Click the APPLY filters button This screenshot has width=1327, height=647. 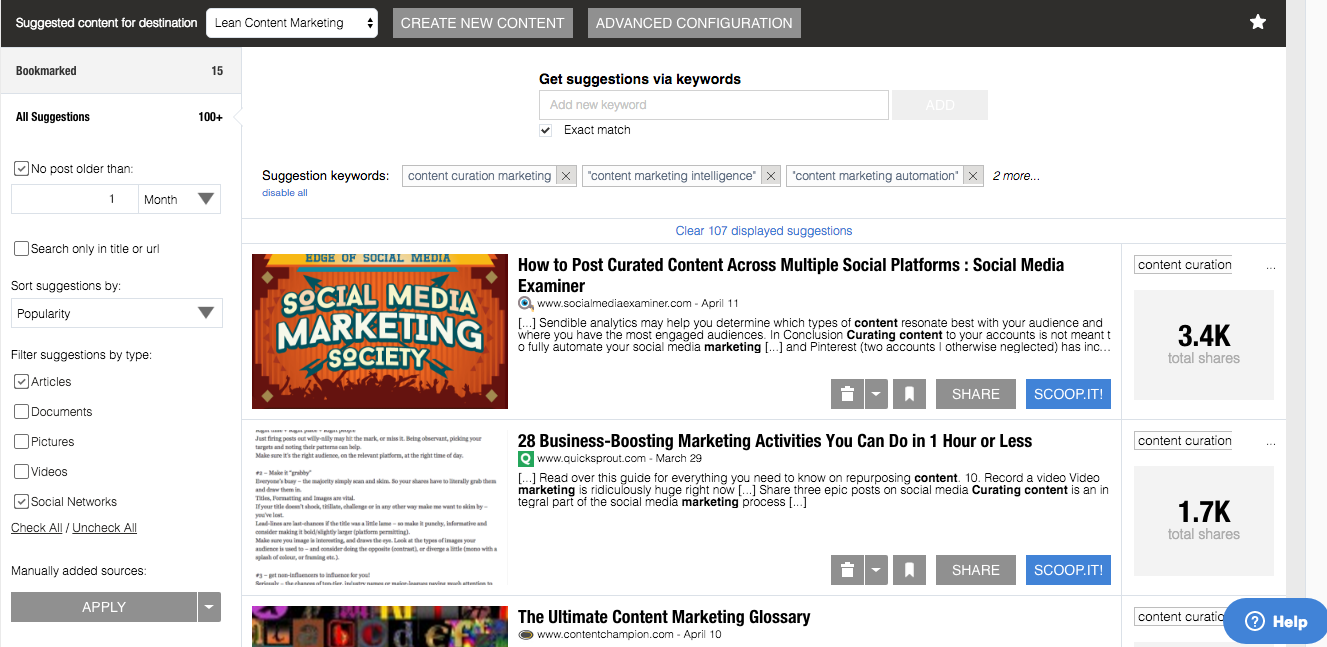(x=104, y=607)
